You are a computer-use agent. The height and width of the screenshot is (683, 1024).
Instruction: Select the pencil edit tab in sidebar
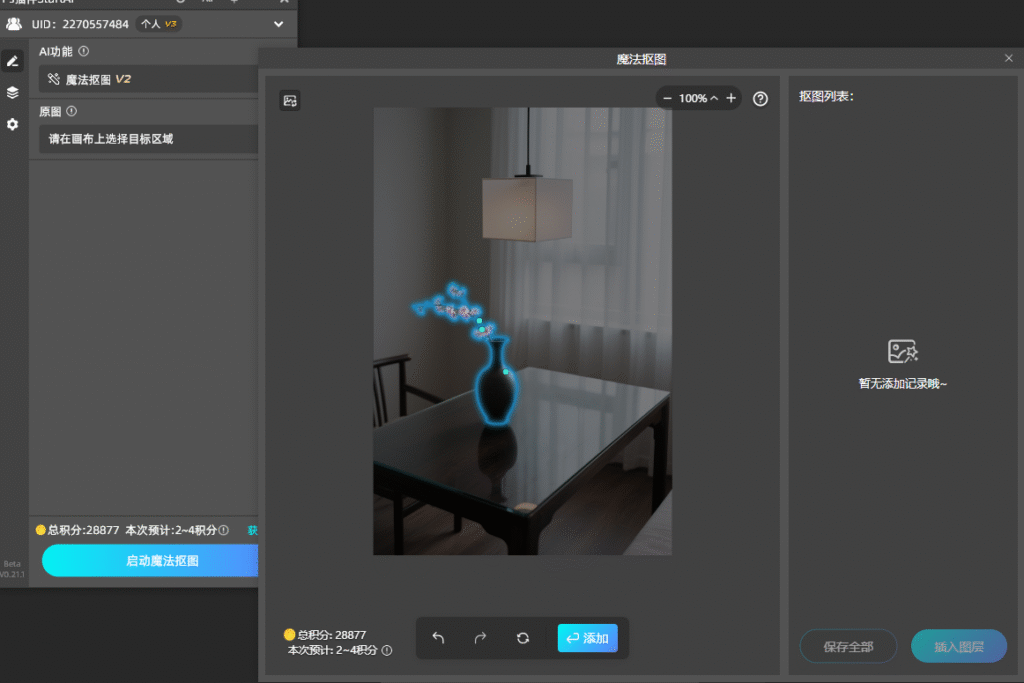pos(12,61)
